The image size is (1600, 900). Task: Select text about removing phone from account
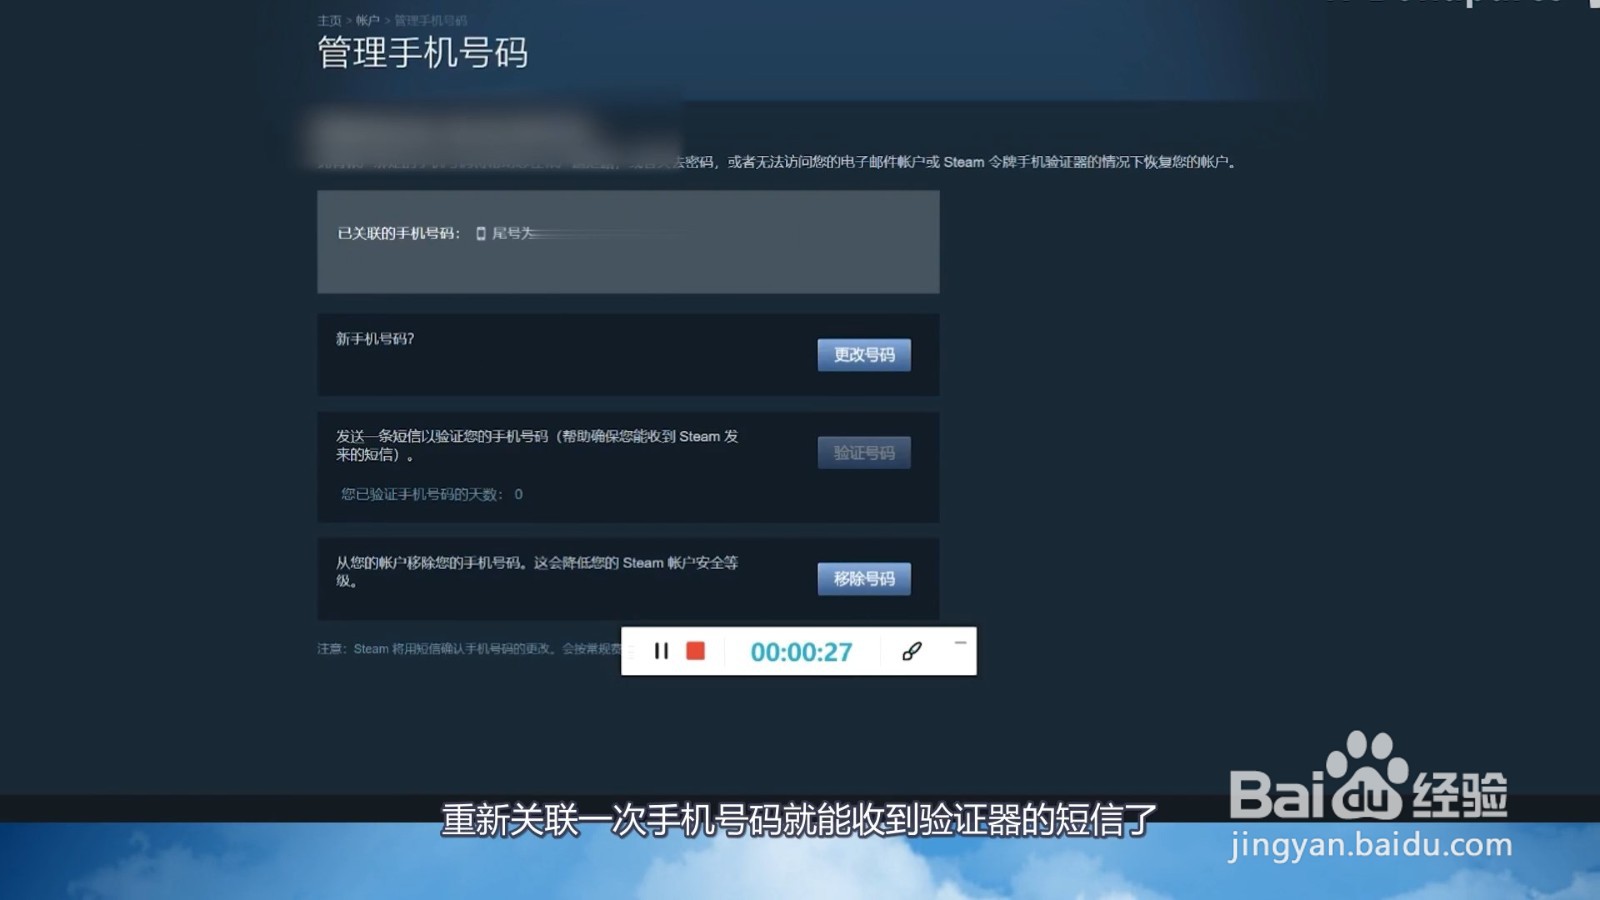(x=537, y=571)
